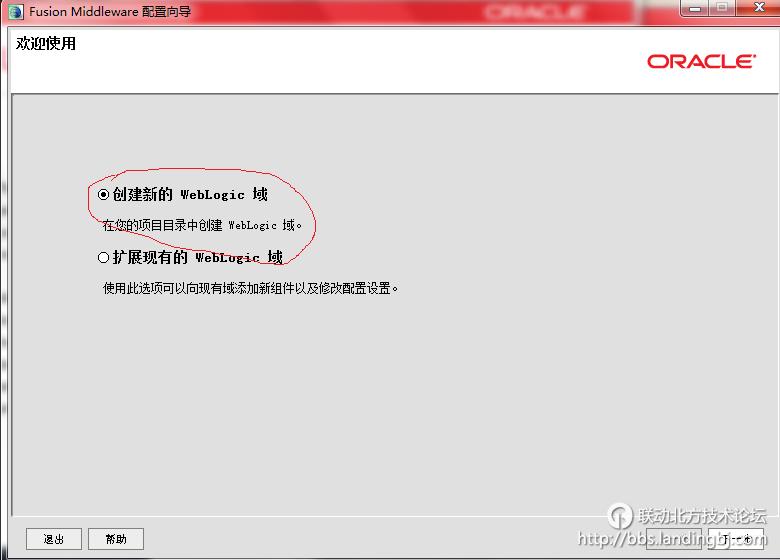Close the configuration wizard window
The width and height of the screenshot is (780, 560).
(759, 7)
